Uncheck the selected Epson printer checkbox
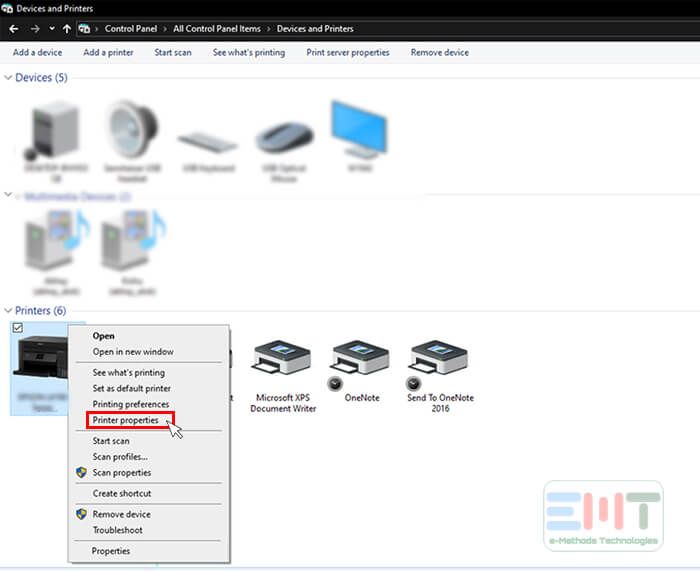700x571 pixels. click(18, 328)
